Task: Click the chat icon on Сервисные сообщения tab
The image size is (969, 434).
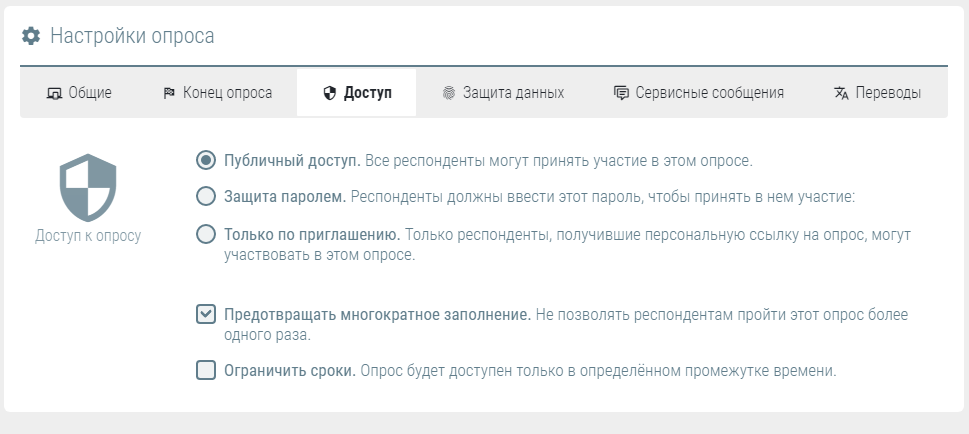Action: point(621,93)
